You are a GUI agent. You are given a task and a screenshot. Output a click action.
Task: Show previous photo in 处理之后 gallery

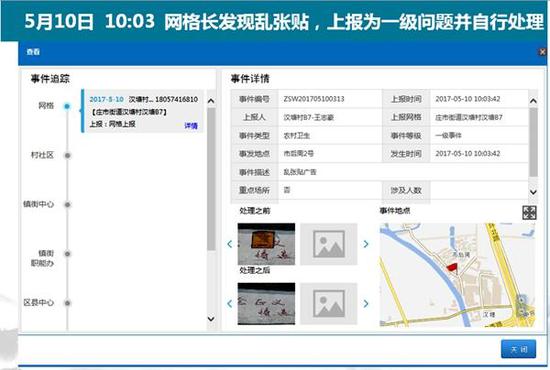(230, 303)
